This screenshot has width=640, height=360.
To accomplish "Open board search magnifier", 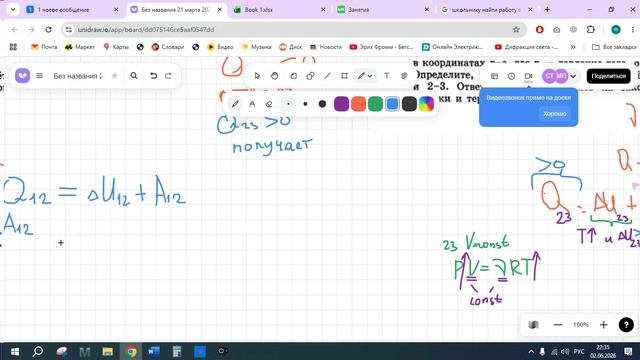I will pos(134,76).
